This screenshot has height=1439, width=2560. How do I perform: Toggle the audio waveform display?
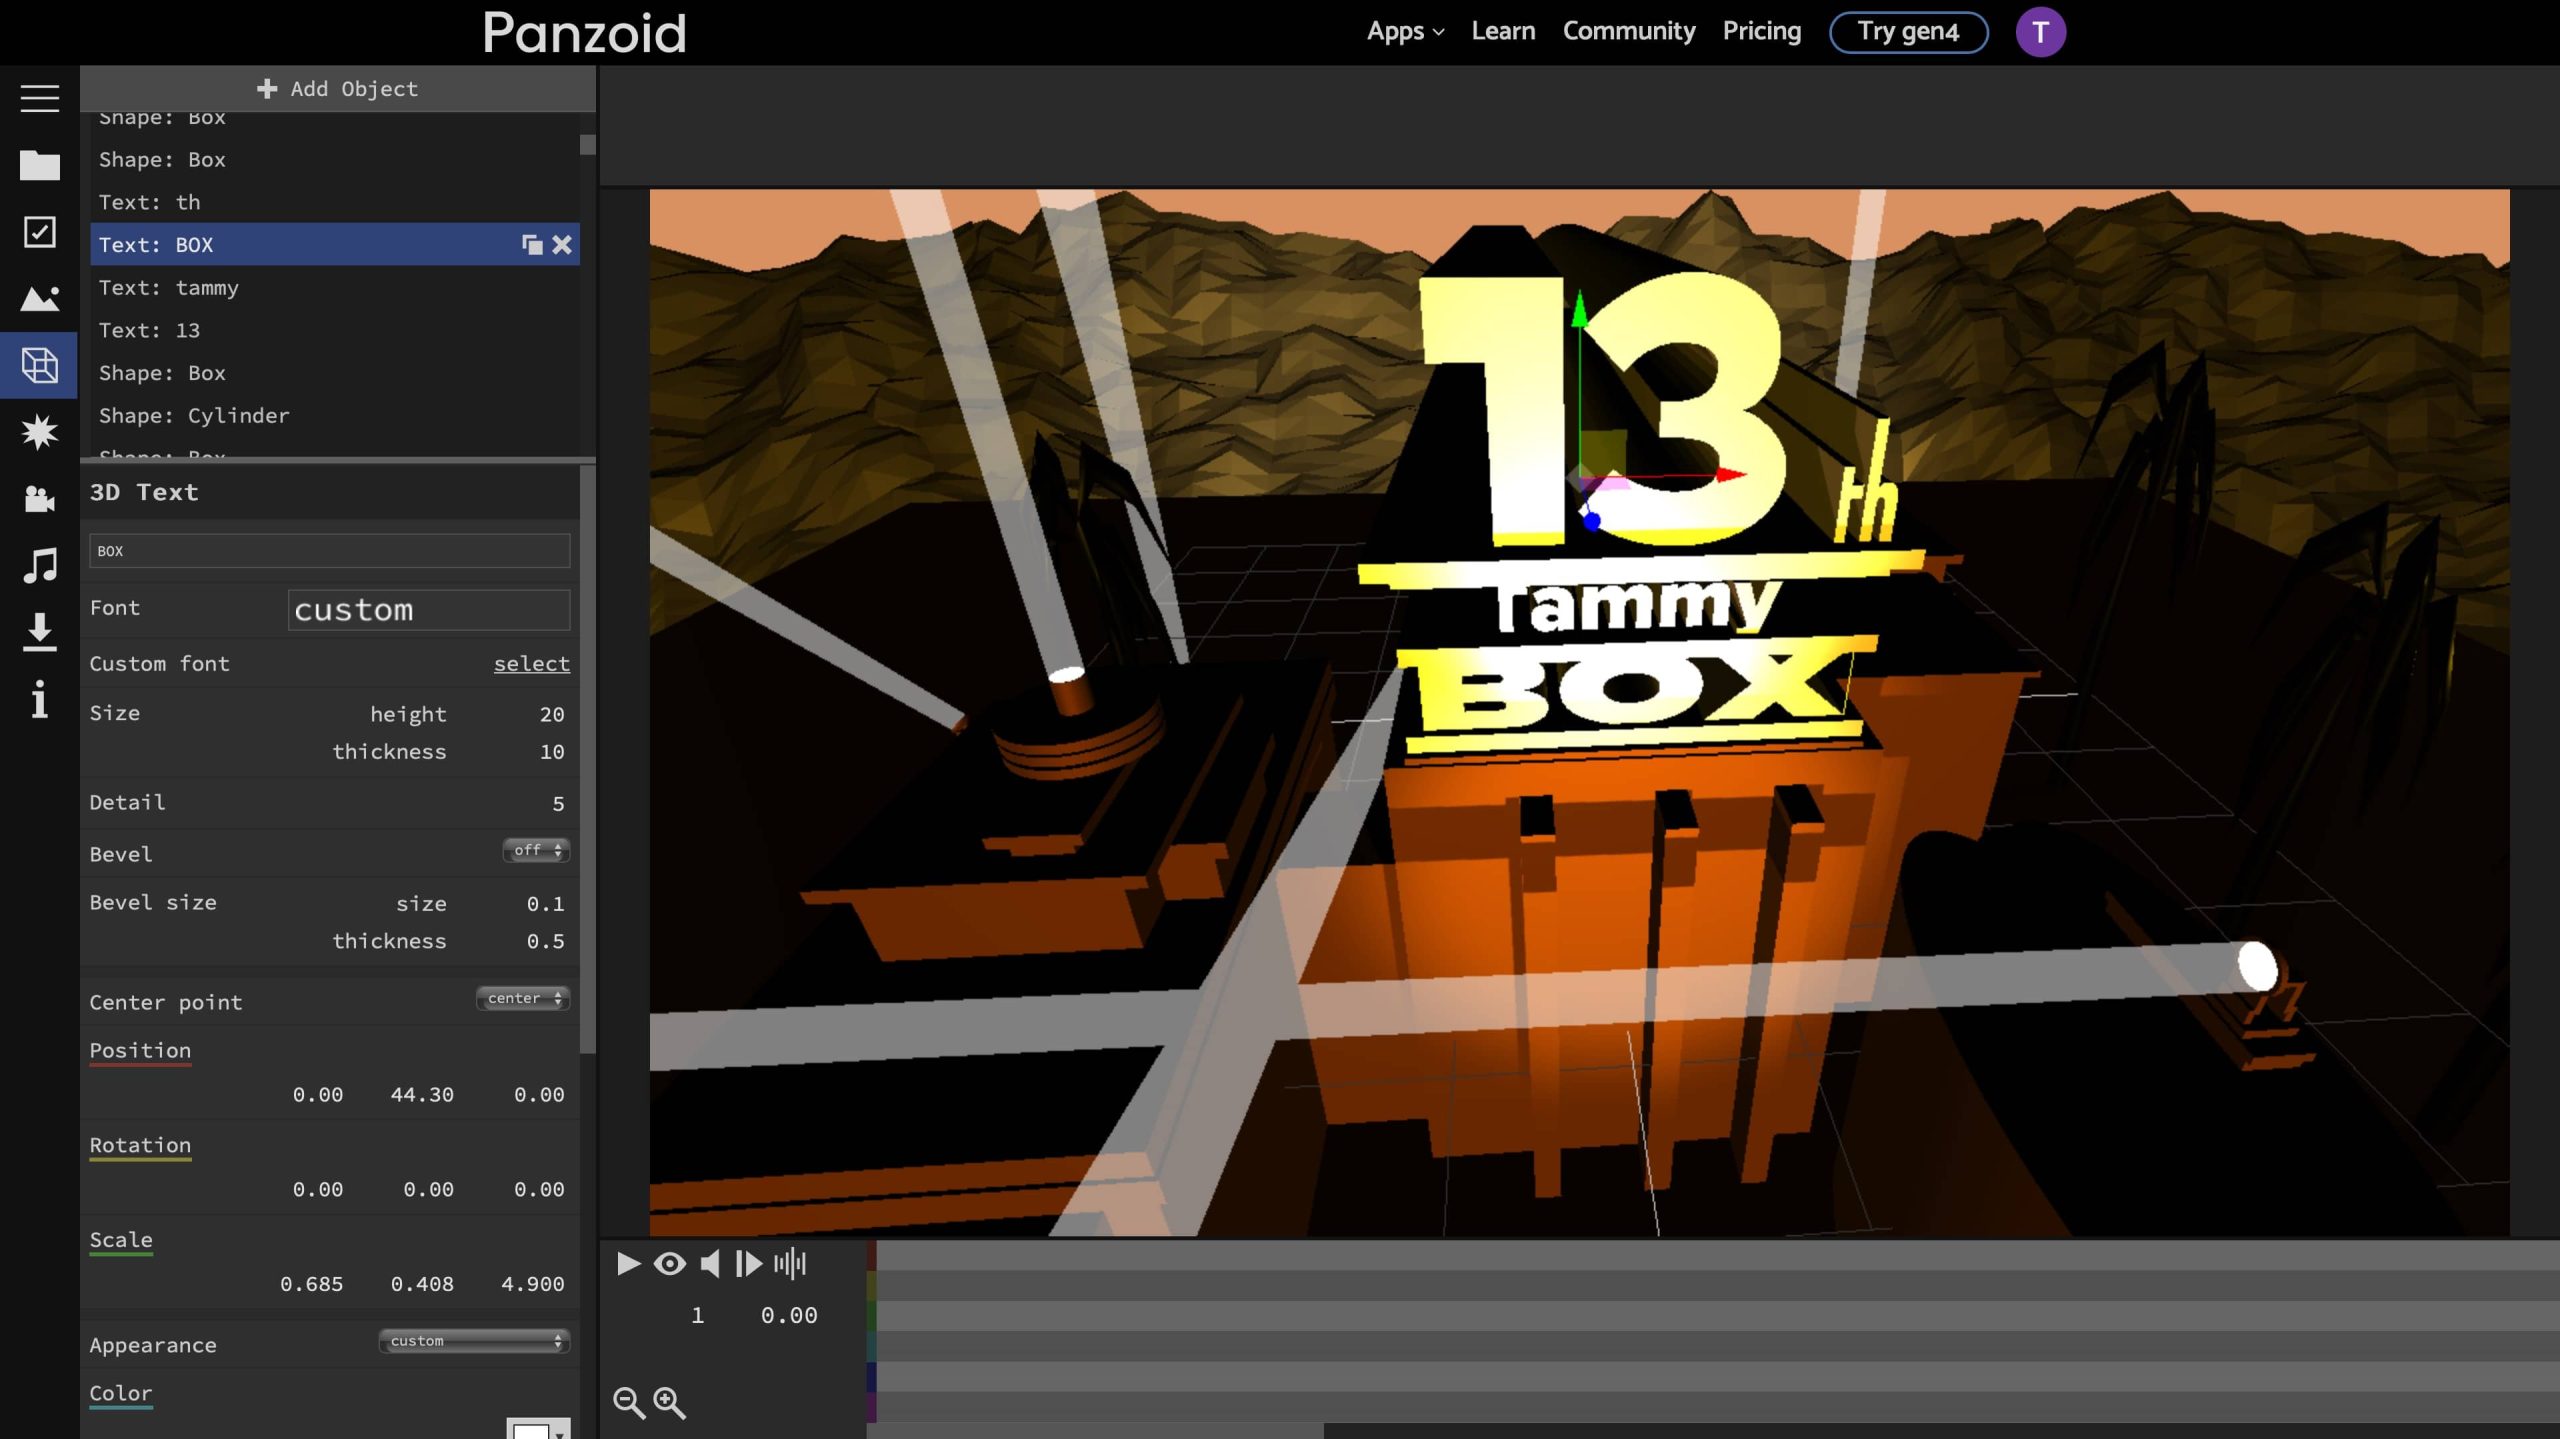(x=789, y=1264)
